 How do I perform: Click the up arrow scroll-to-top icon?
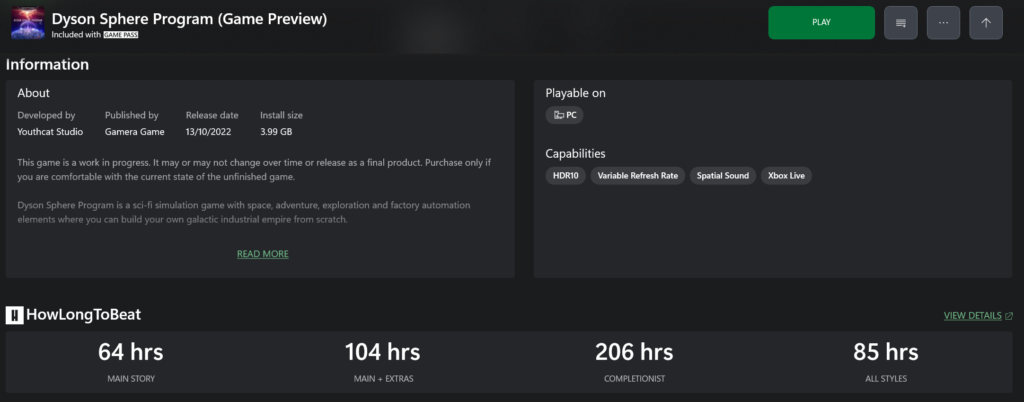click(986, 22)
